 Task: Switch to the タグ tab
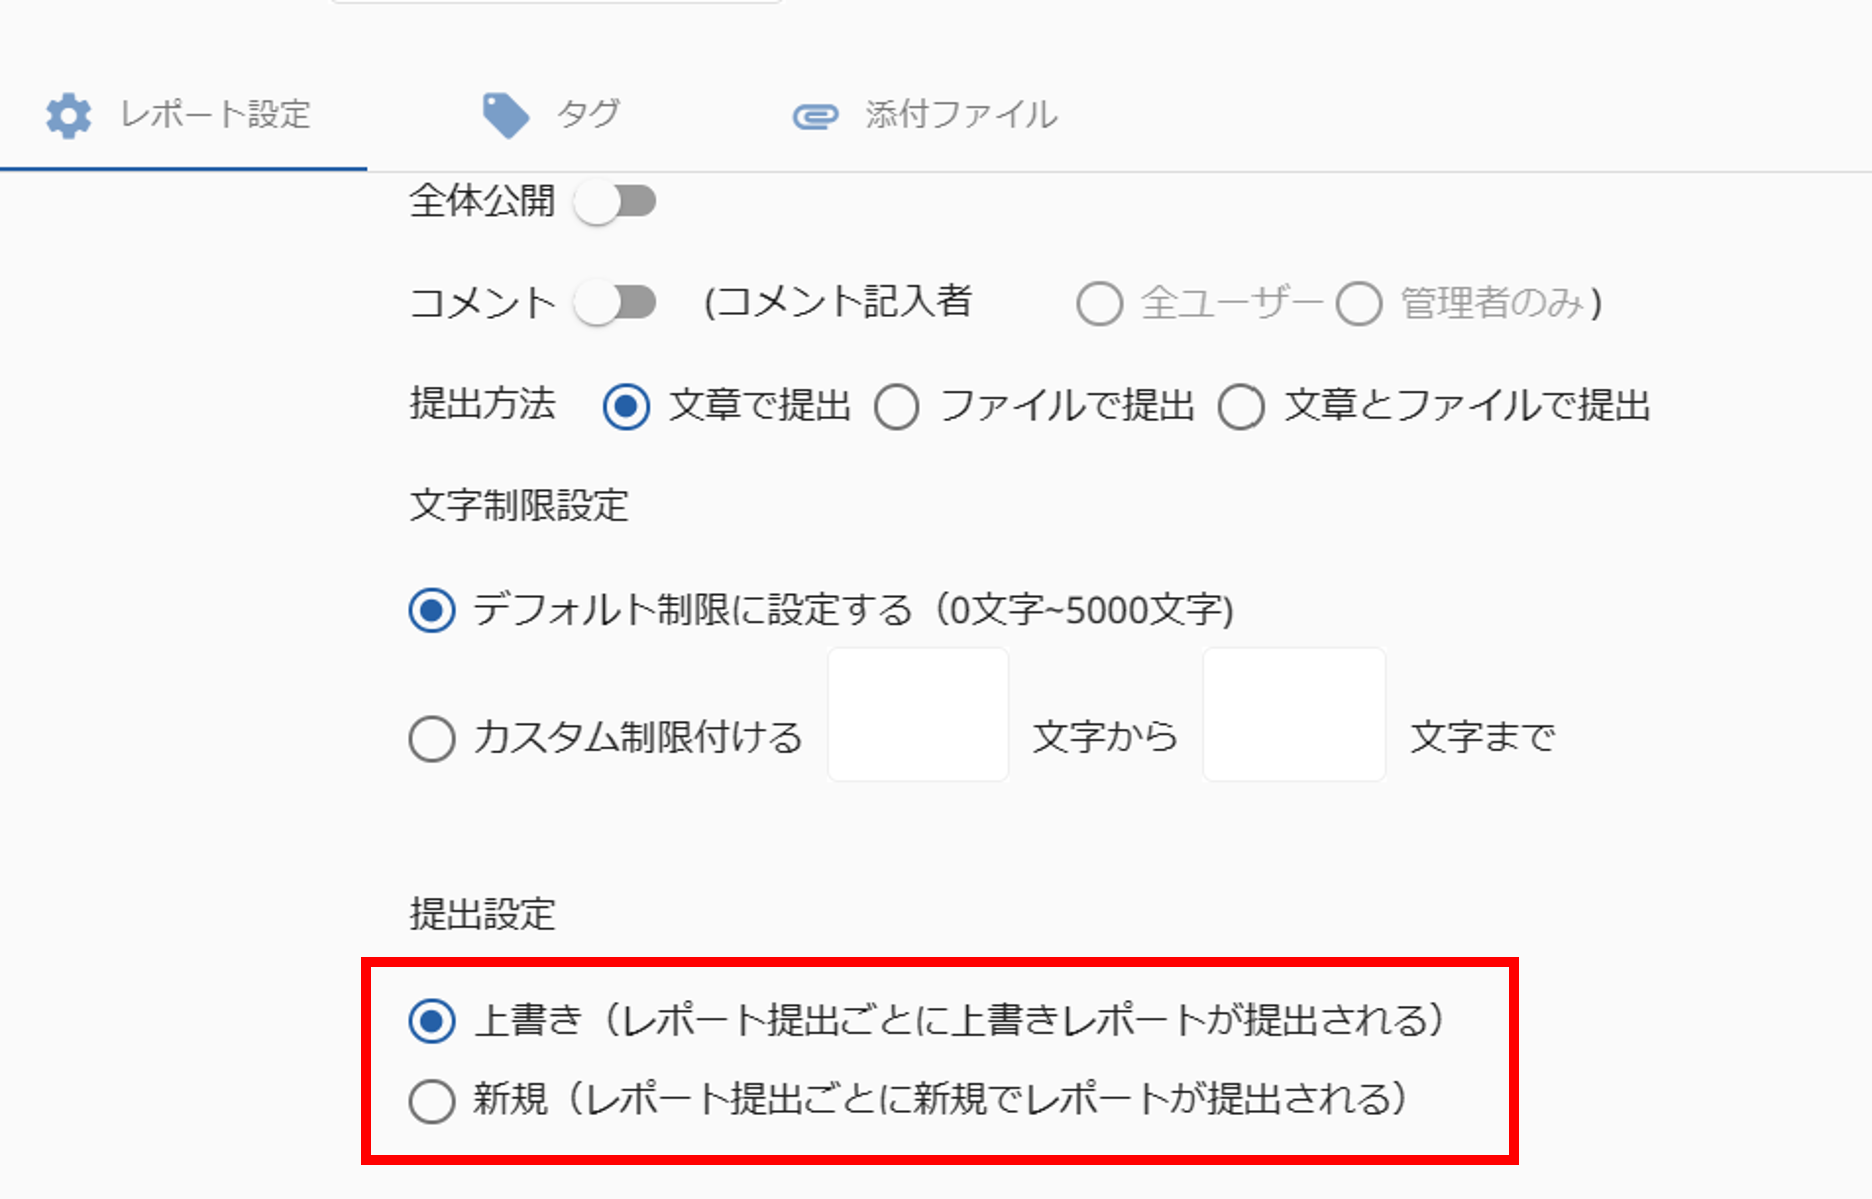click(552, 115)
